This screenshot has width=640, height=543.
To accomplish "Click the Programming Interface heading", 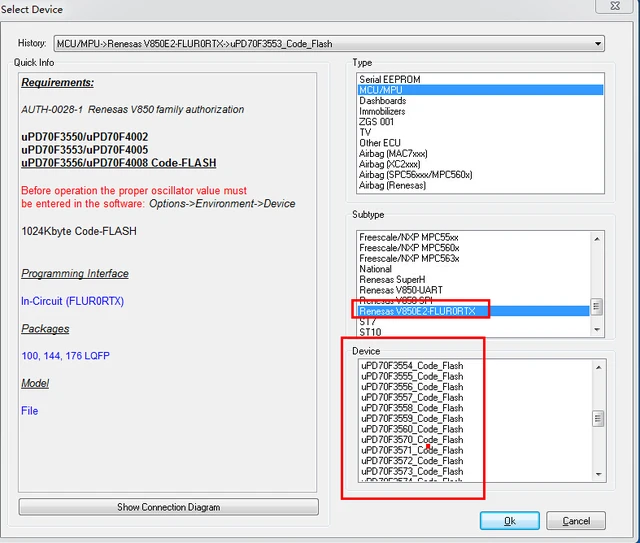I will (75, 274).
